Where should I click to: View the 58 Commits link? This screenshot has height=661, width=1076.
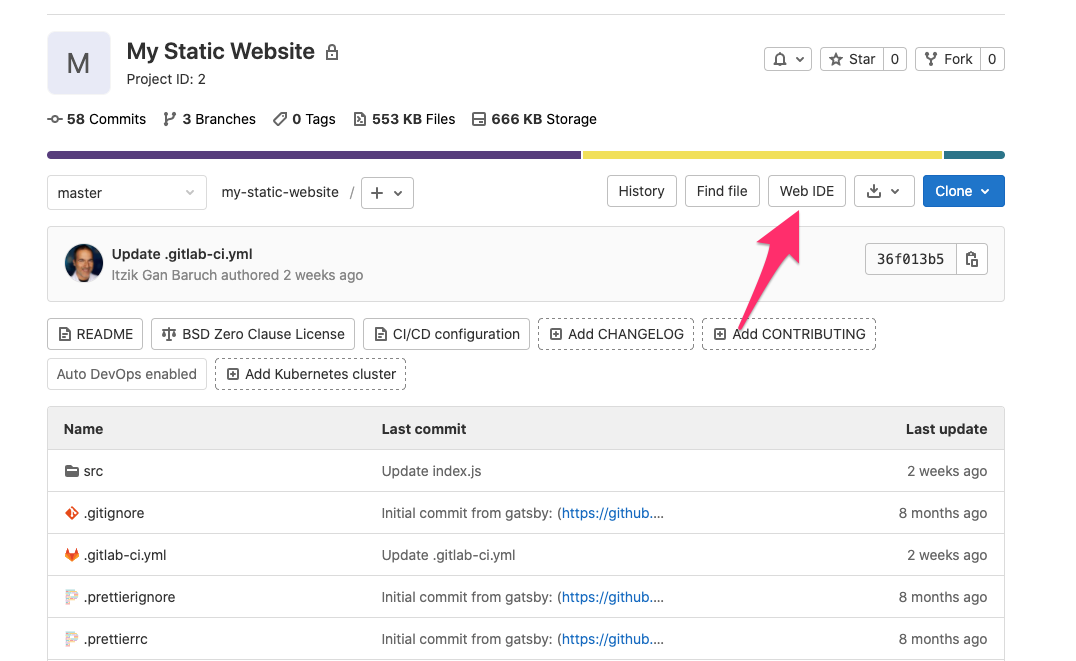pyautogui.click(x=97, y=119)
